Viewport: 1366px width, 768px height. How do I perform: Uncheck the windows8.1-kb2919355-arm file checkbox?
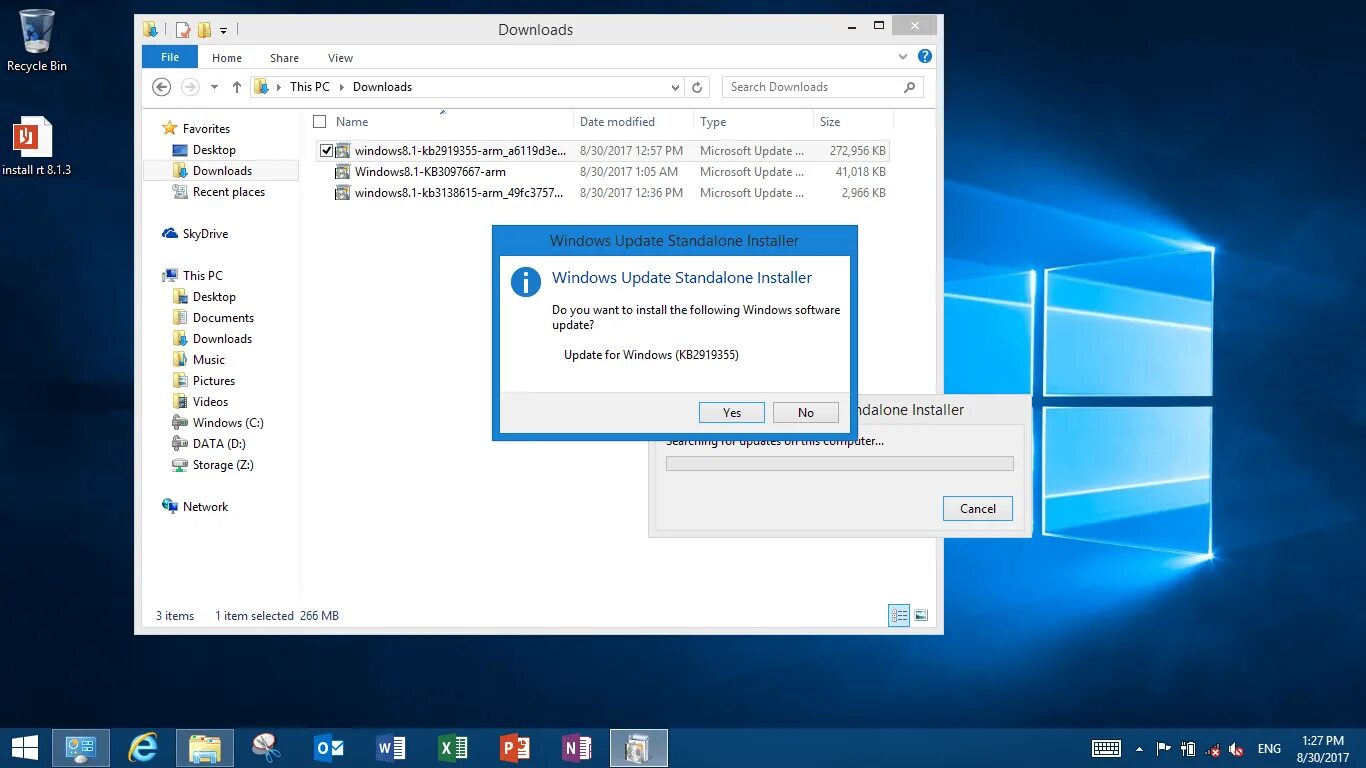pyautogui.click(x=326, y=151)
